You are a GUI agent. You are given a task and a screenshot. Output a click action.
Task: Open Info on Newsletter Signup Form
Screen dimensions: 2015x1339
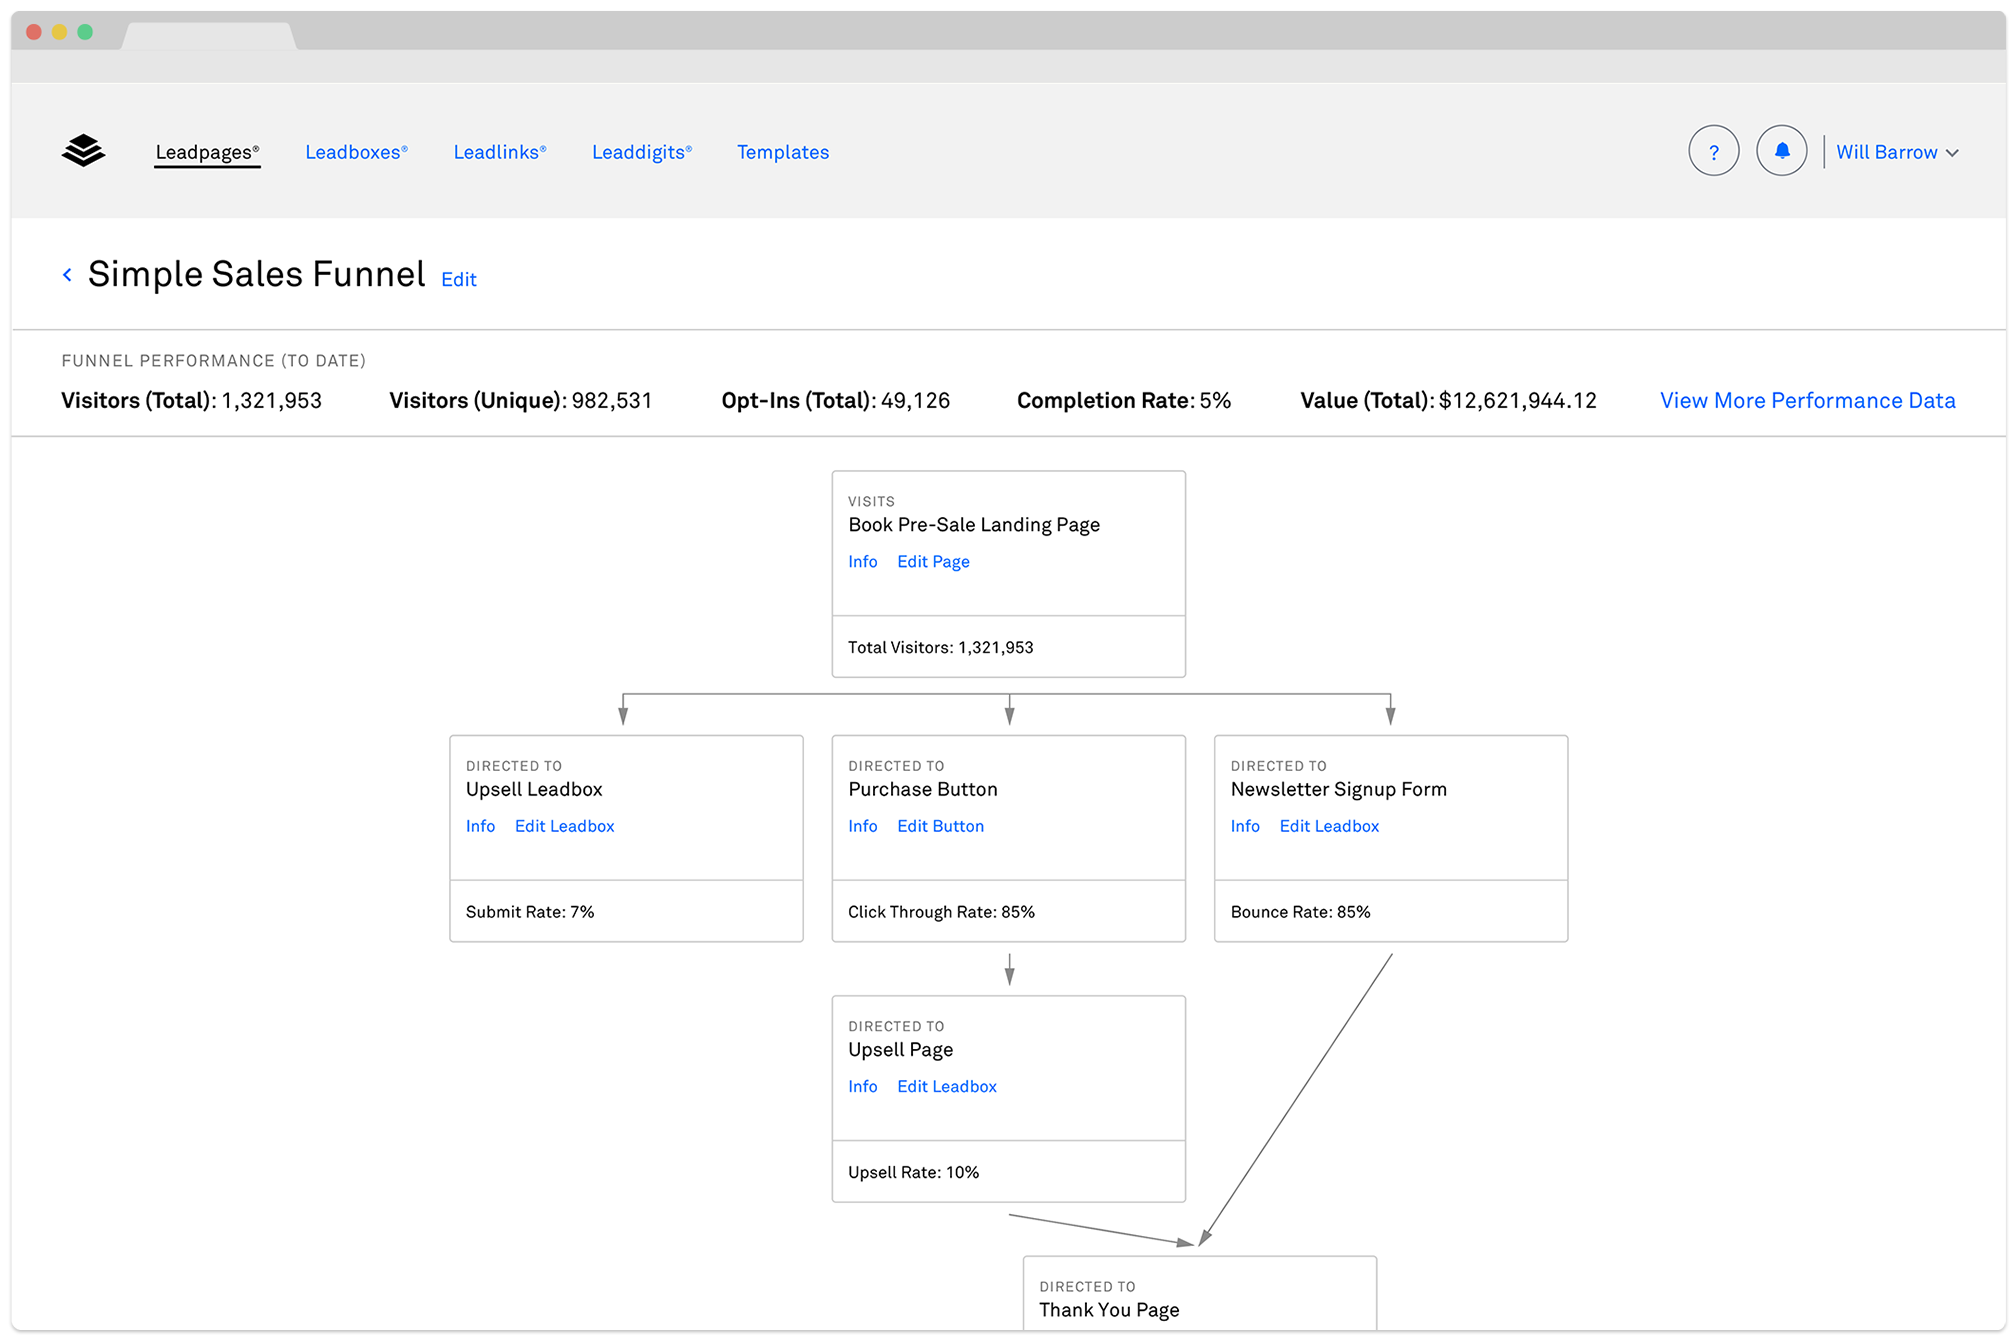coord(1245,825)
